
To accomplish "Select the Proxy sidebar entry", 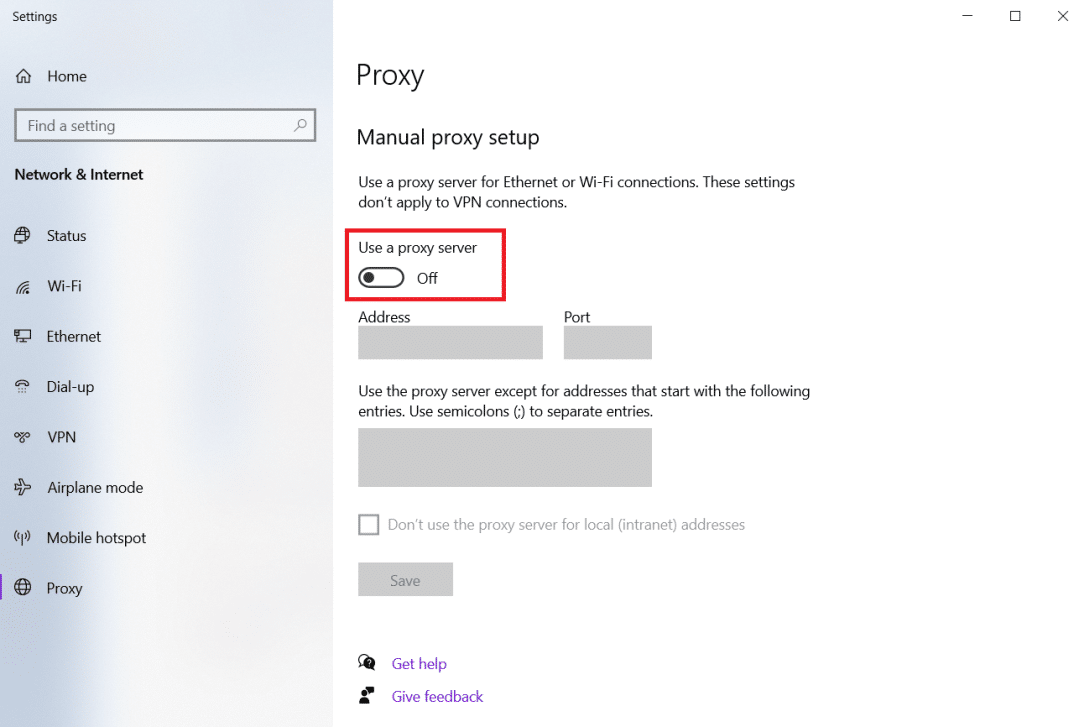I will pos(64,588).
